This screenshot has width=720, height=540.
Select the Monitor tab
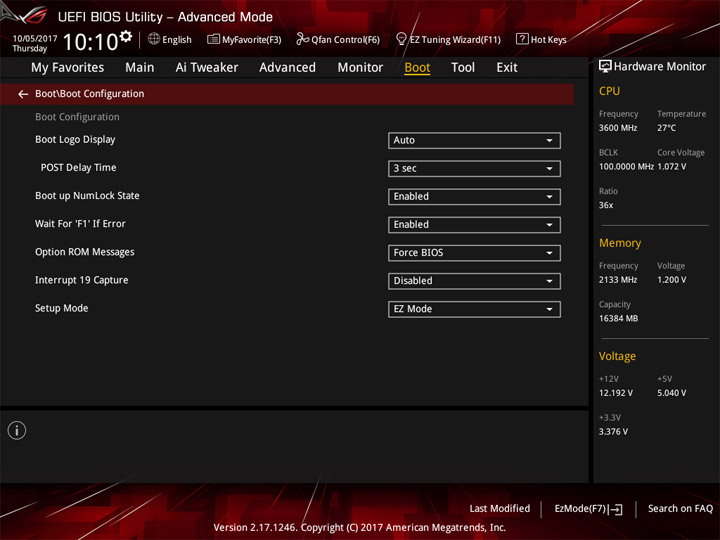click(x=360, y=68)
